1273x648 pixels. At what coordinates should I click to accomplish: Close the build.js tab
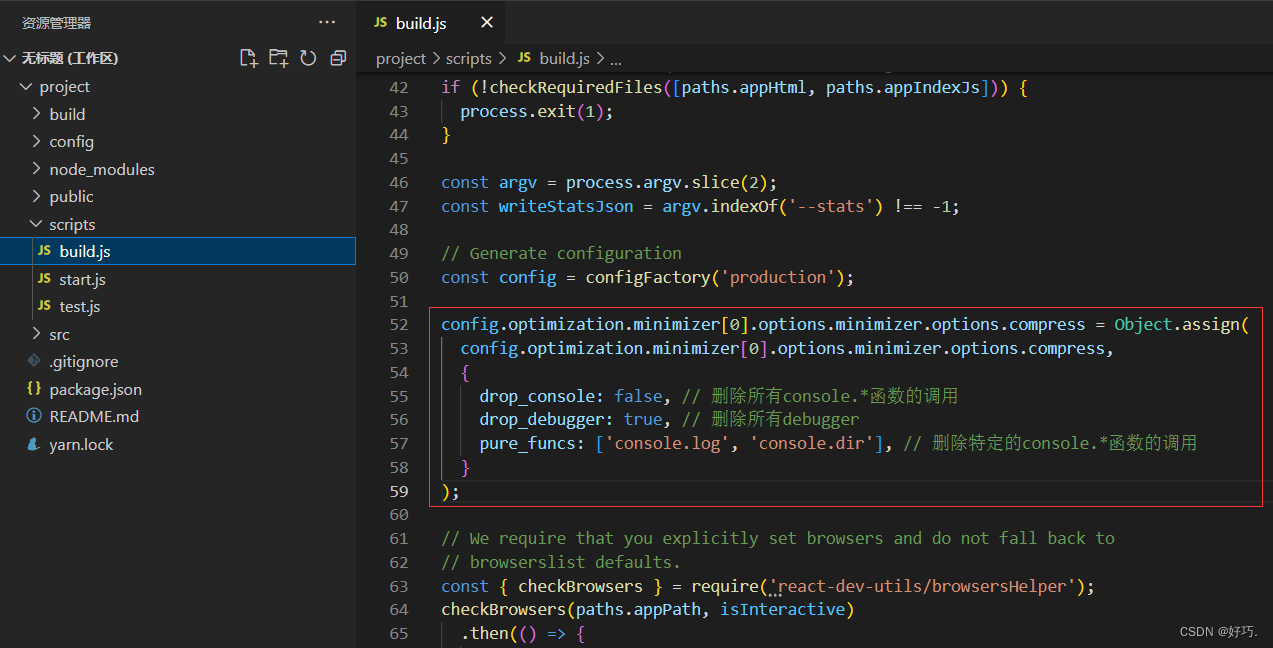(x=486, y=22)
